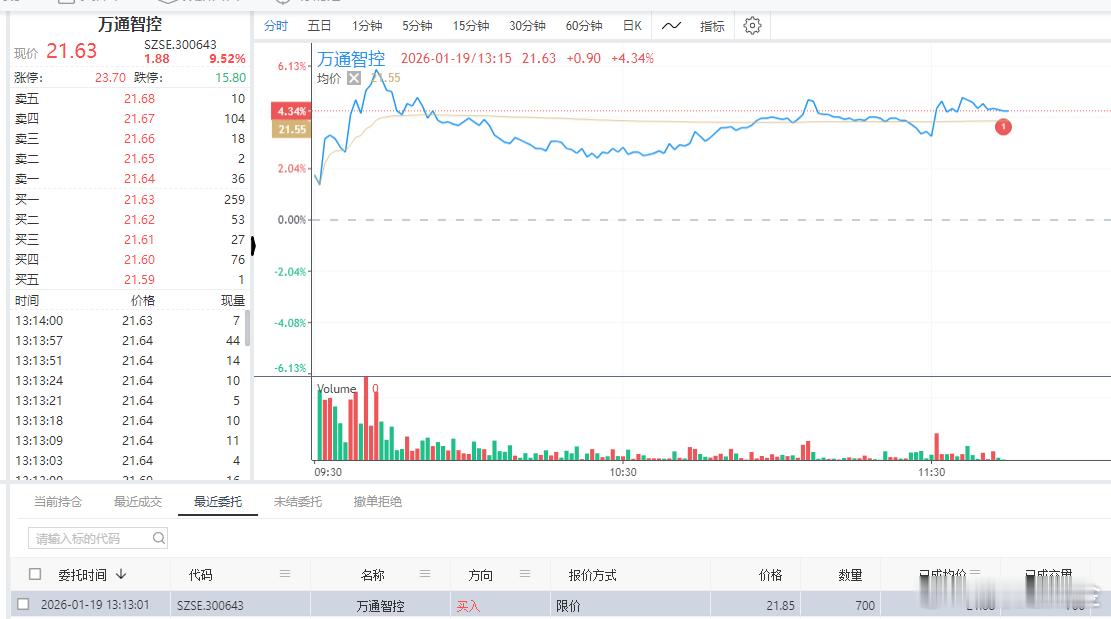Click the order quantity 700 cell

[864, 606]
